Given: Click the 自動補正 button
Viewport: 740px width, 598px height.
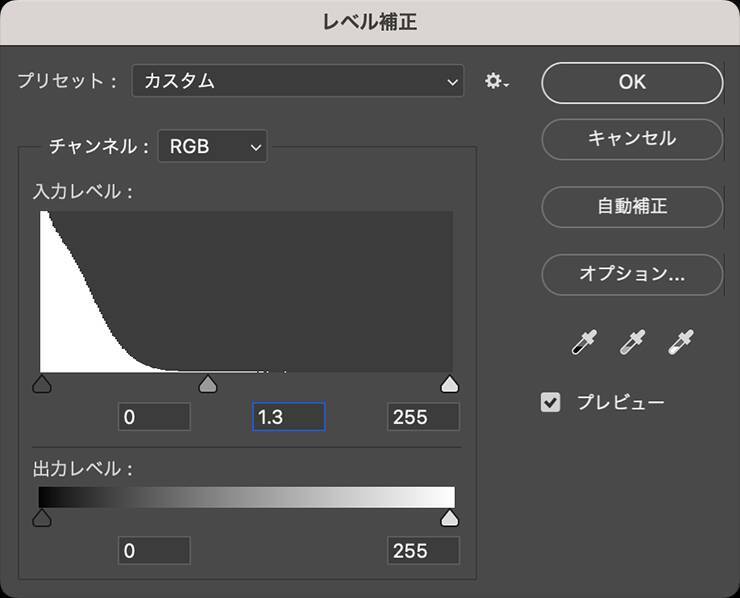Looking at the screenshot, I should (x=632, y=207).
